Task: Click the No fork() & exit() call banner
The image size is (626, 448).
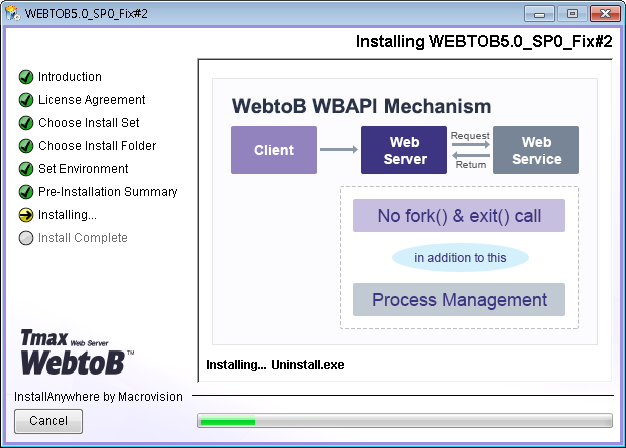Action: pyautogui.click(x=459, y=216)
